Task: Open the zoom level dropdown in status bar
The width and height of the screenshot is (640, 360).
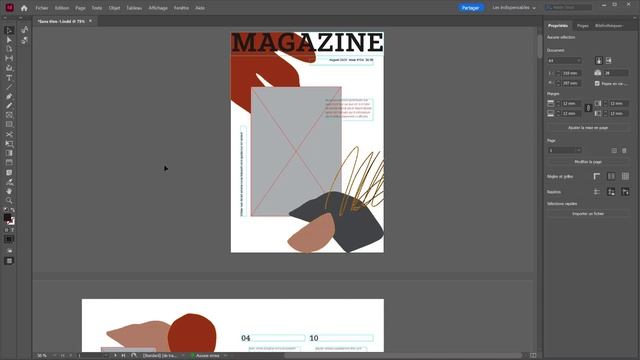Action: pyautogui.click(x=54, y=356)
